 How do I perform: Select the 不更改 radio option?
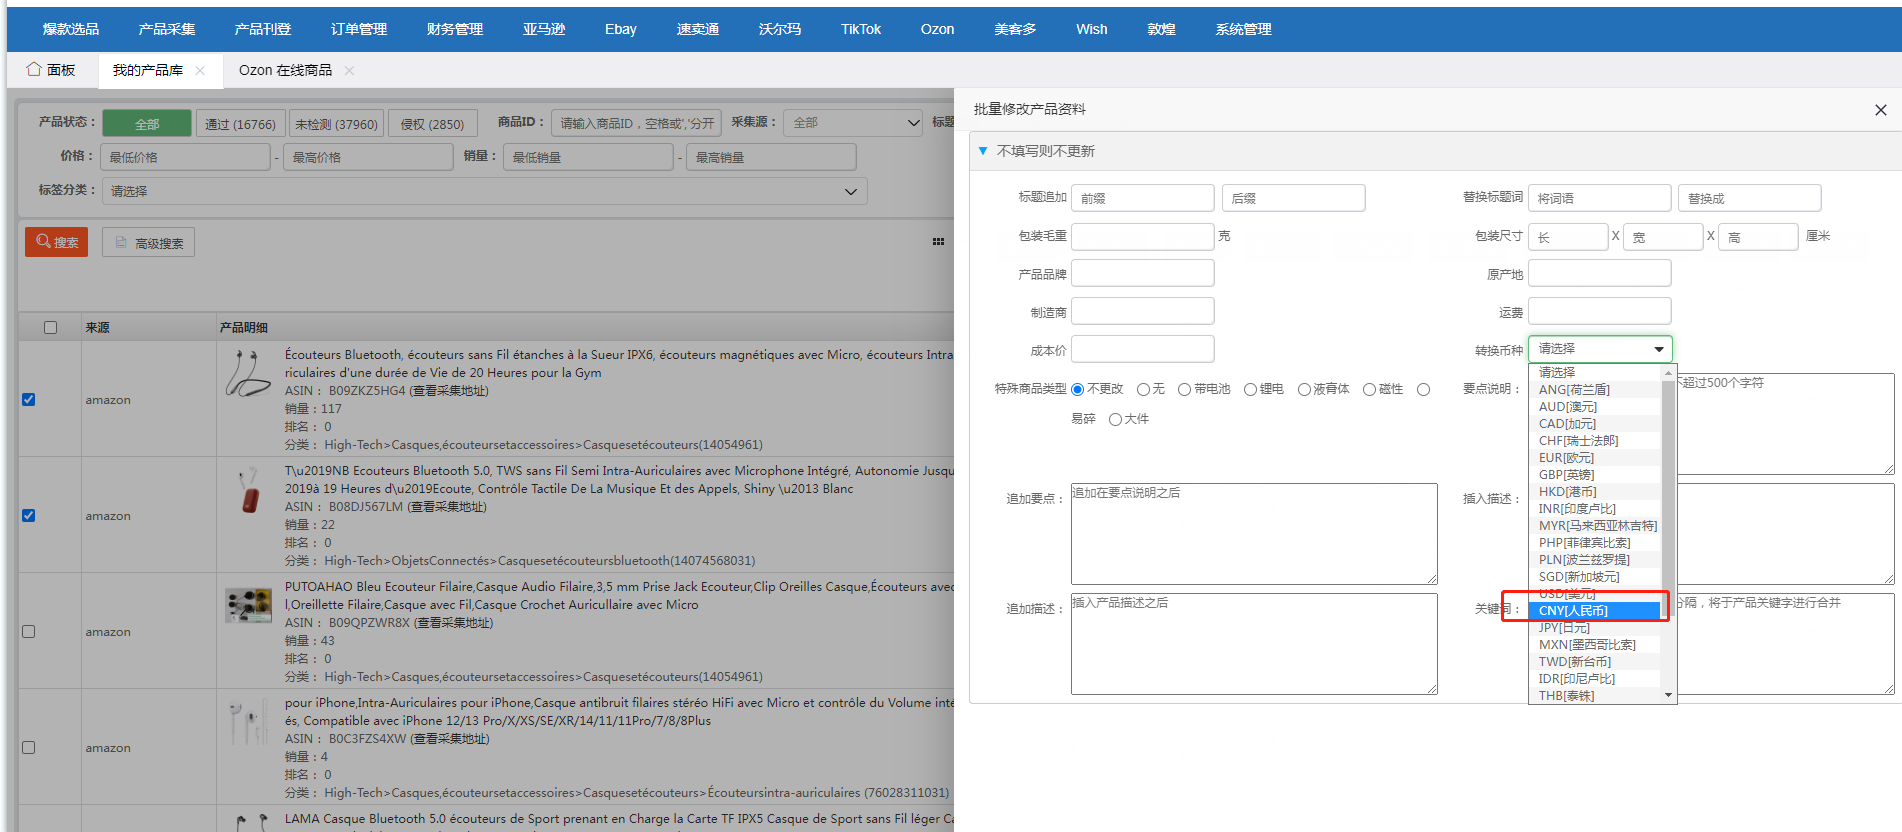(1078, 389)
